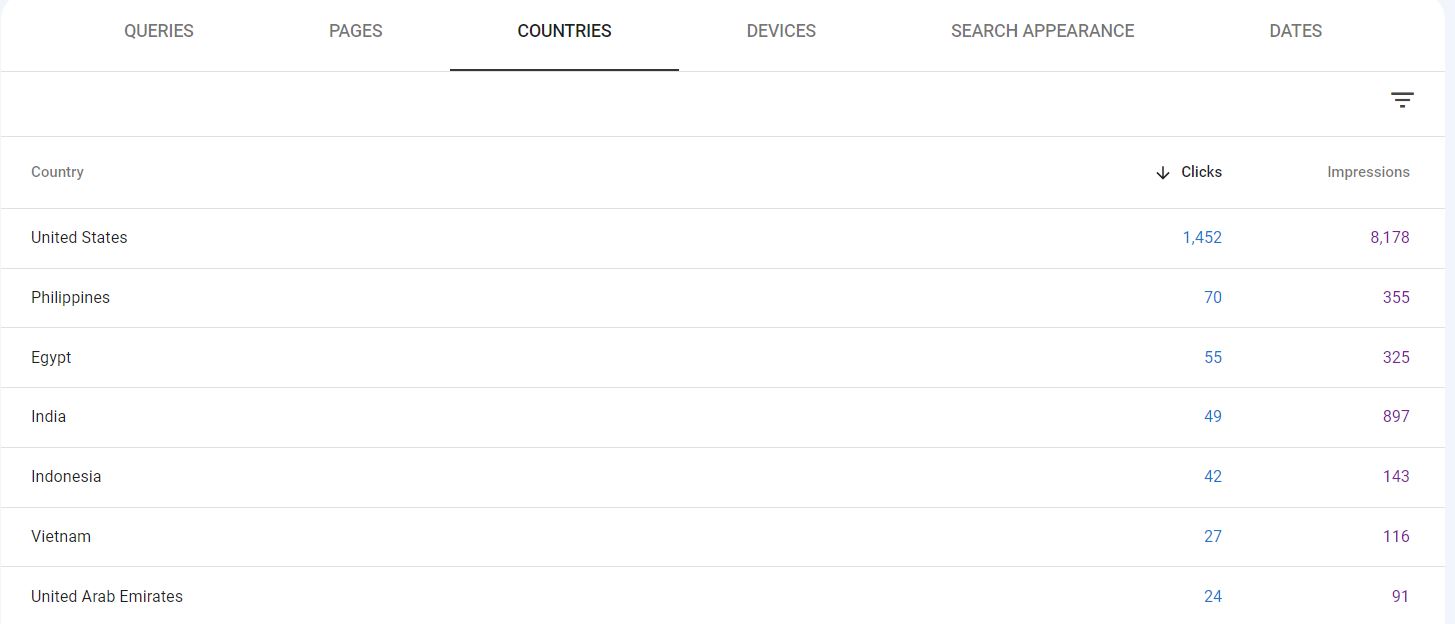Click the 8,178 impressions value

point(1390,238)
